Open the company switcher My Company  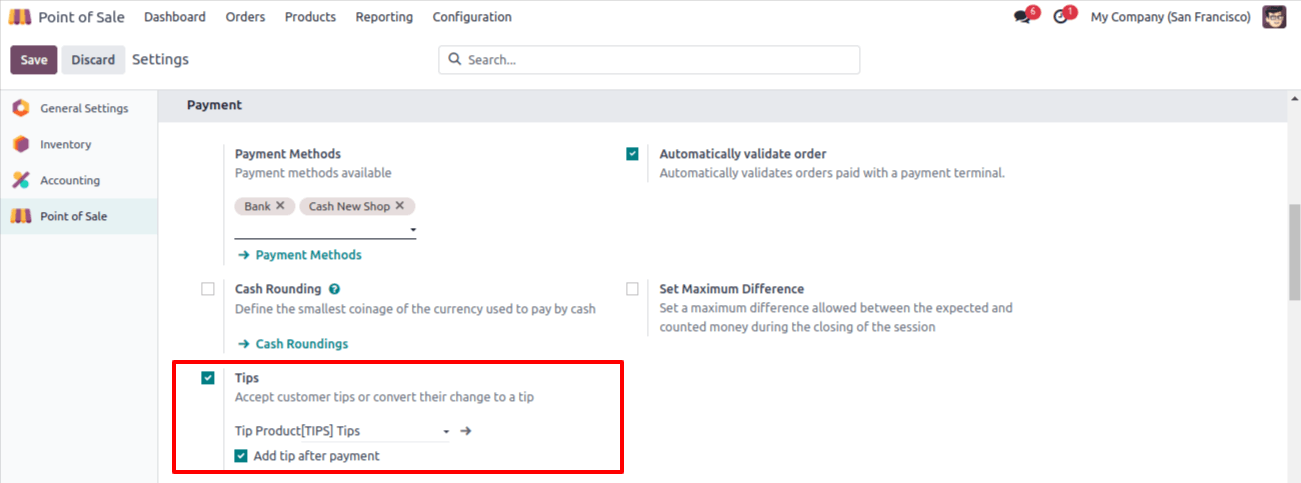(1170, 17)
